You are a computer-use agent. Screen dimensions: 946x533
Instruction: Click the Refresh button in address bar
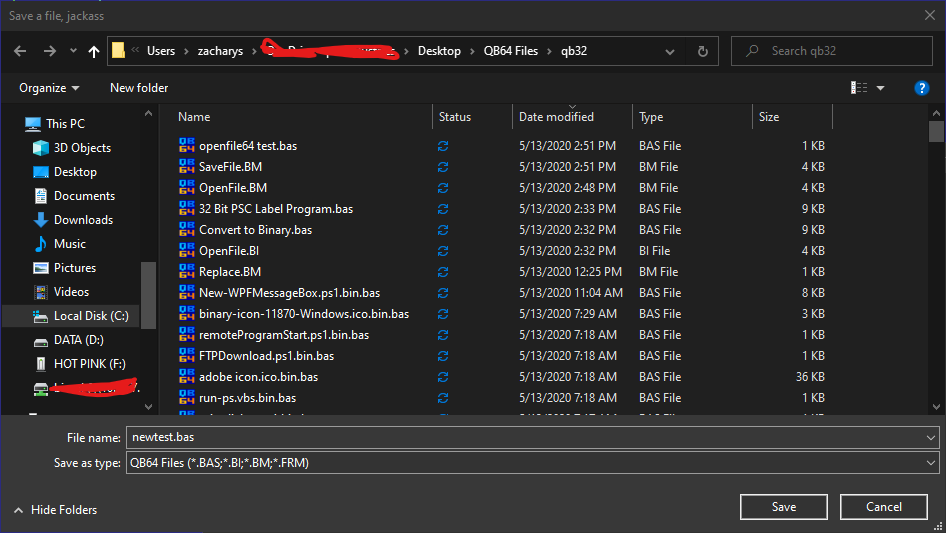[x=703, y=51]
